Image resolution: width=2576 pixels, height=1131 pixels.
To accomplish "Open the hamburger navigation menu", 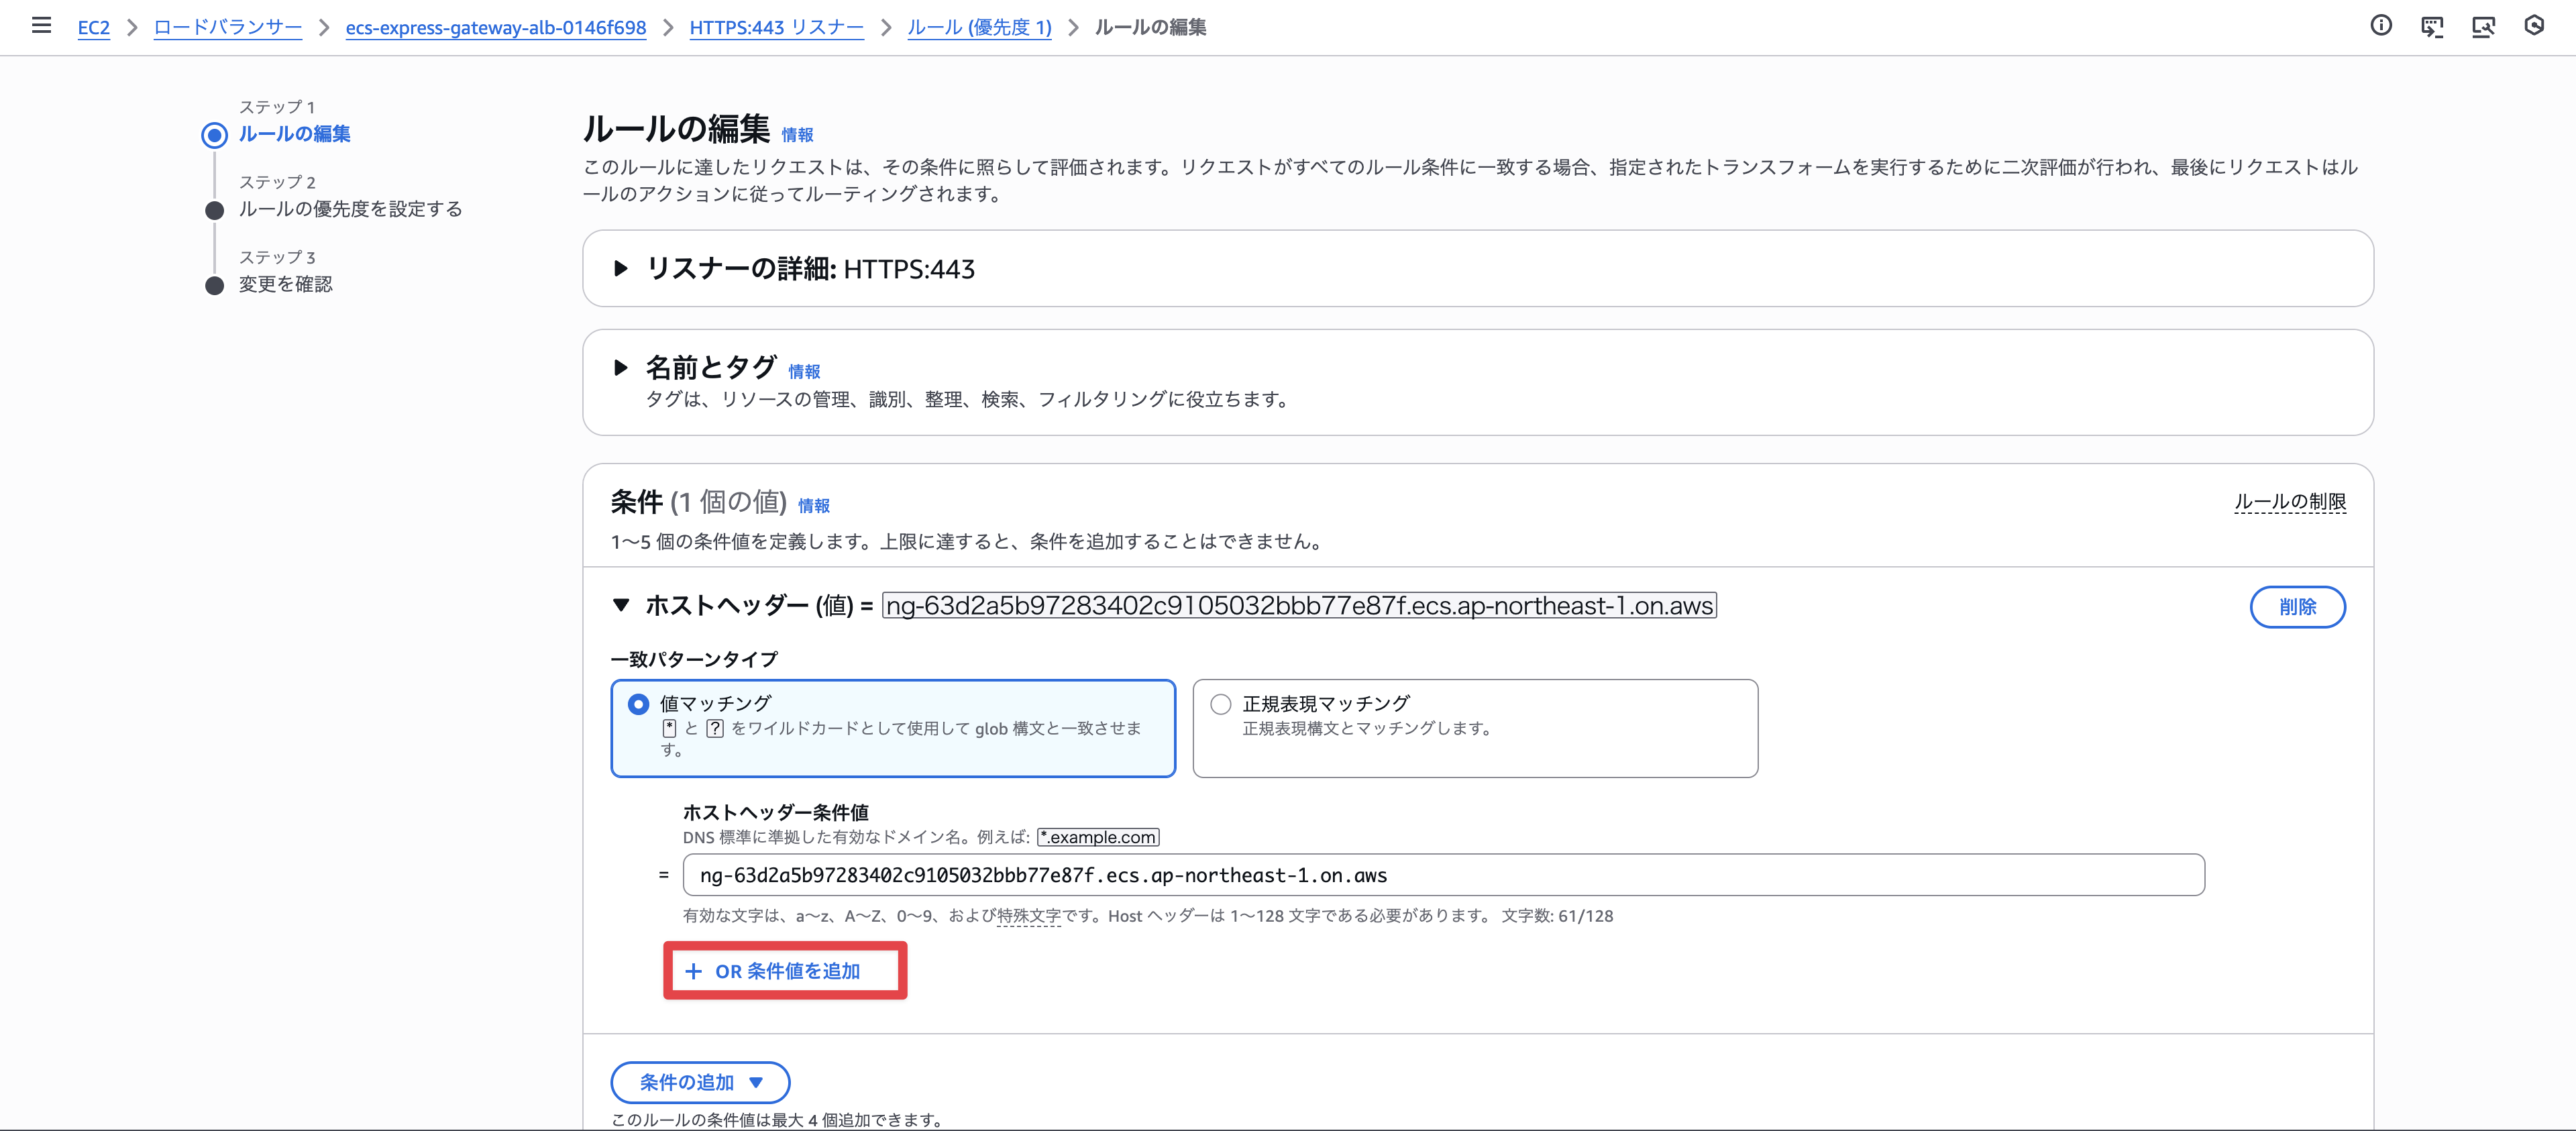I will point(41,27).
